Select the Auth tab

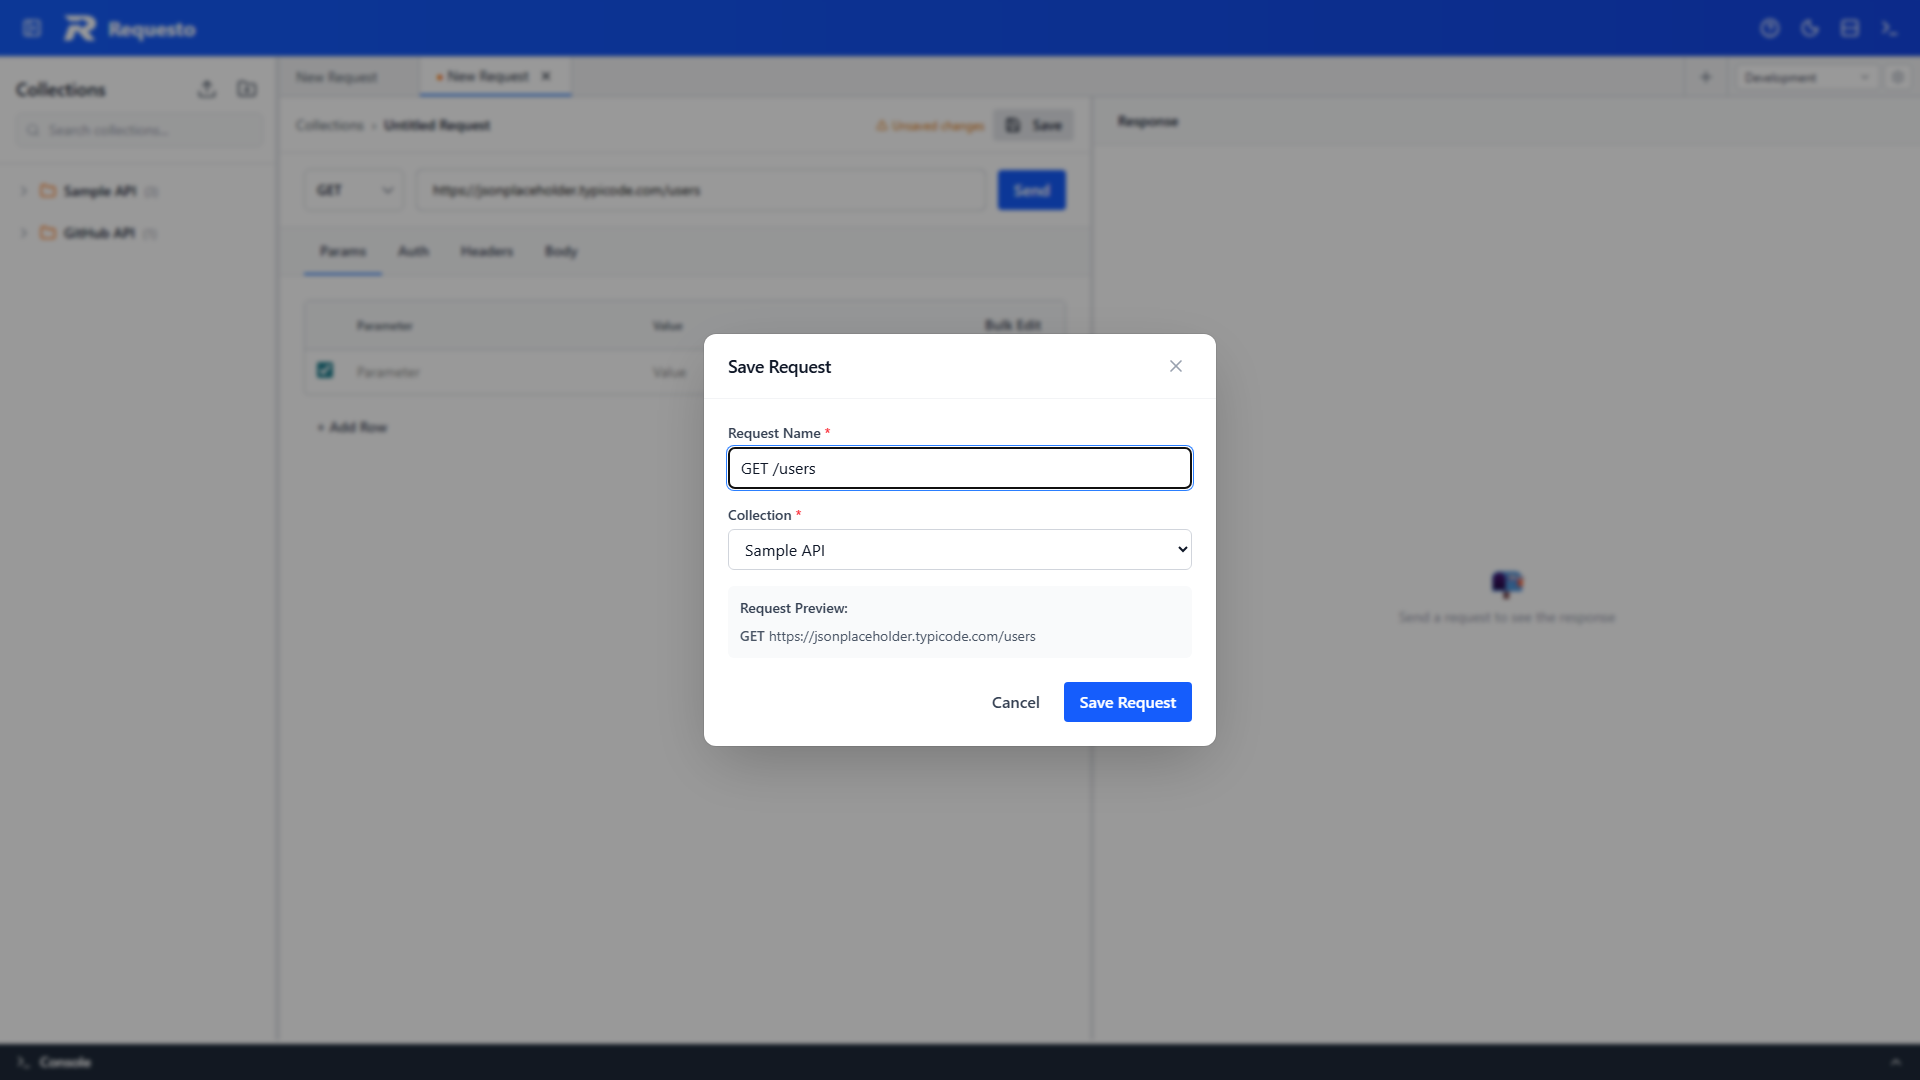click(413, 251)
